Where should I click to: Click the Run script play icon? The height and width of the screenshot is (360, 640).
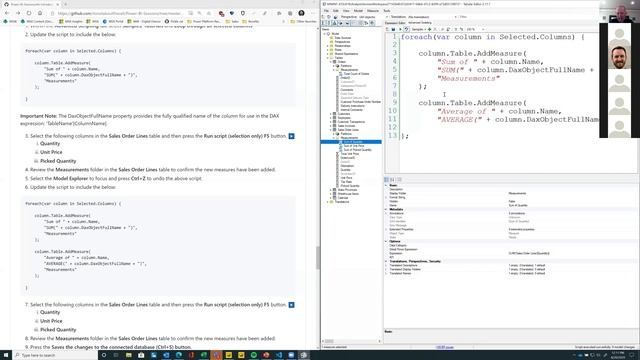pyautogui.click(x=400, y=29)
